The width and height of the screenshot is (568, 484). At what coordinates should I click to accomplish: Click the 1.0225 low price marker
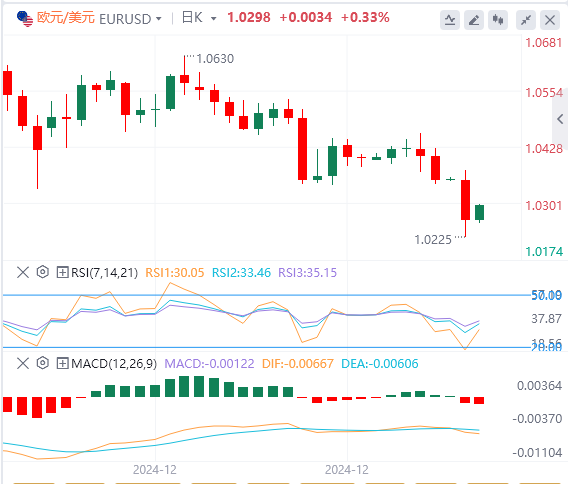(433, 240)
